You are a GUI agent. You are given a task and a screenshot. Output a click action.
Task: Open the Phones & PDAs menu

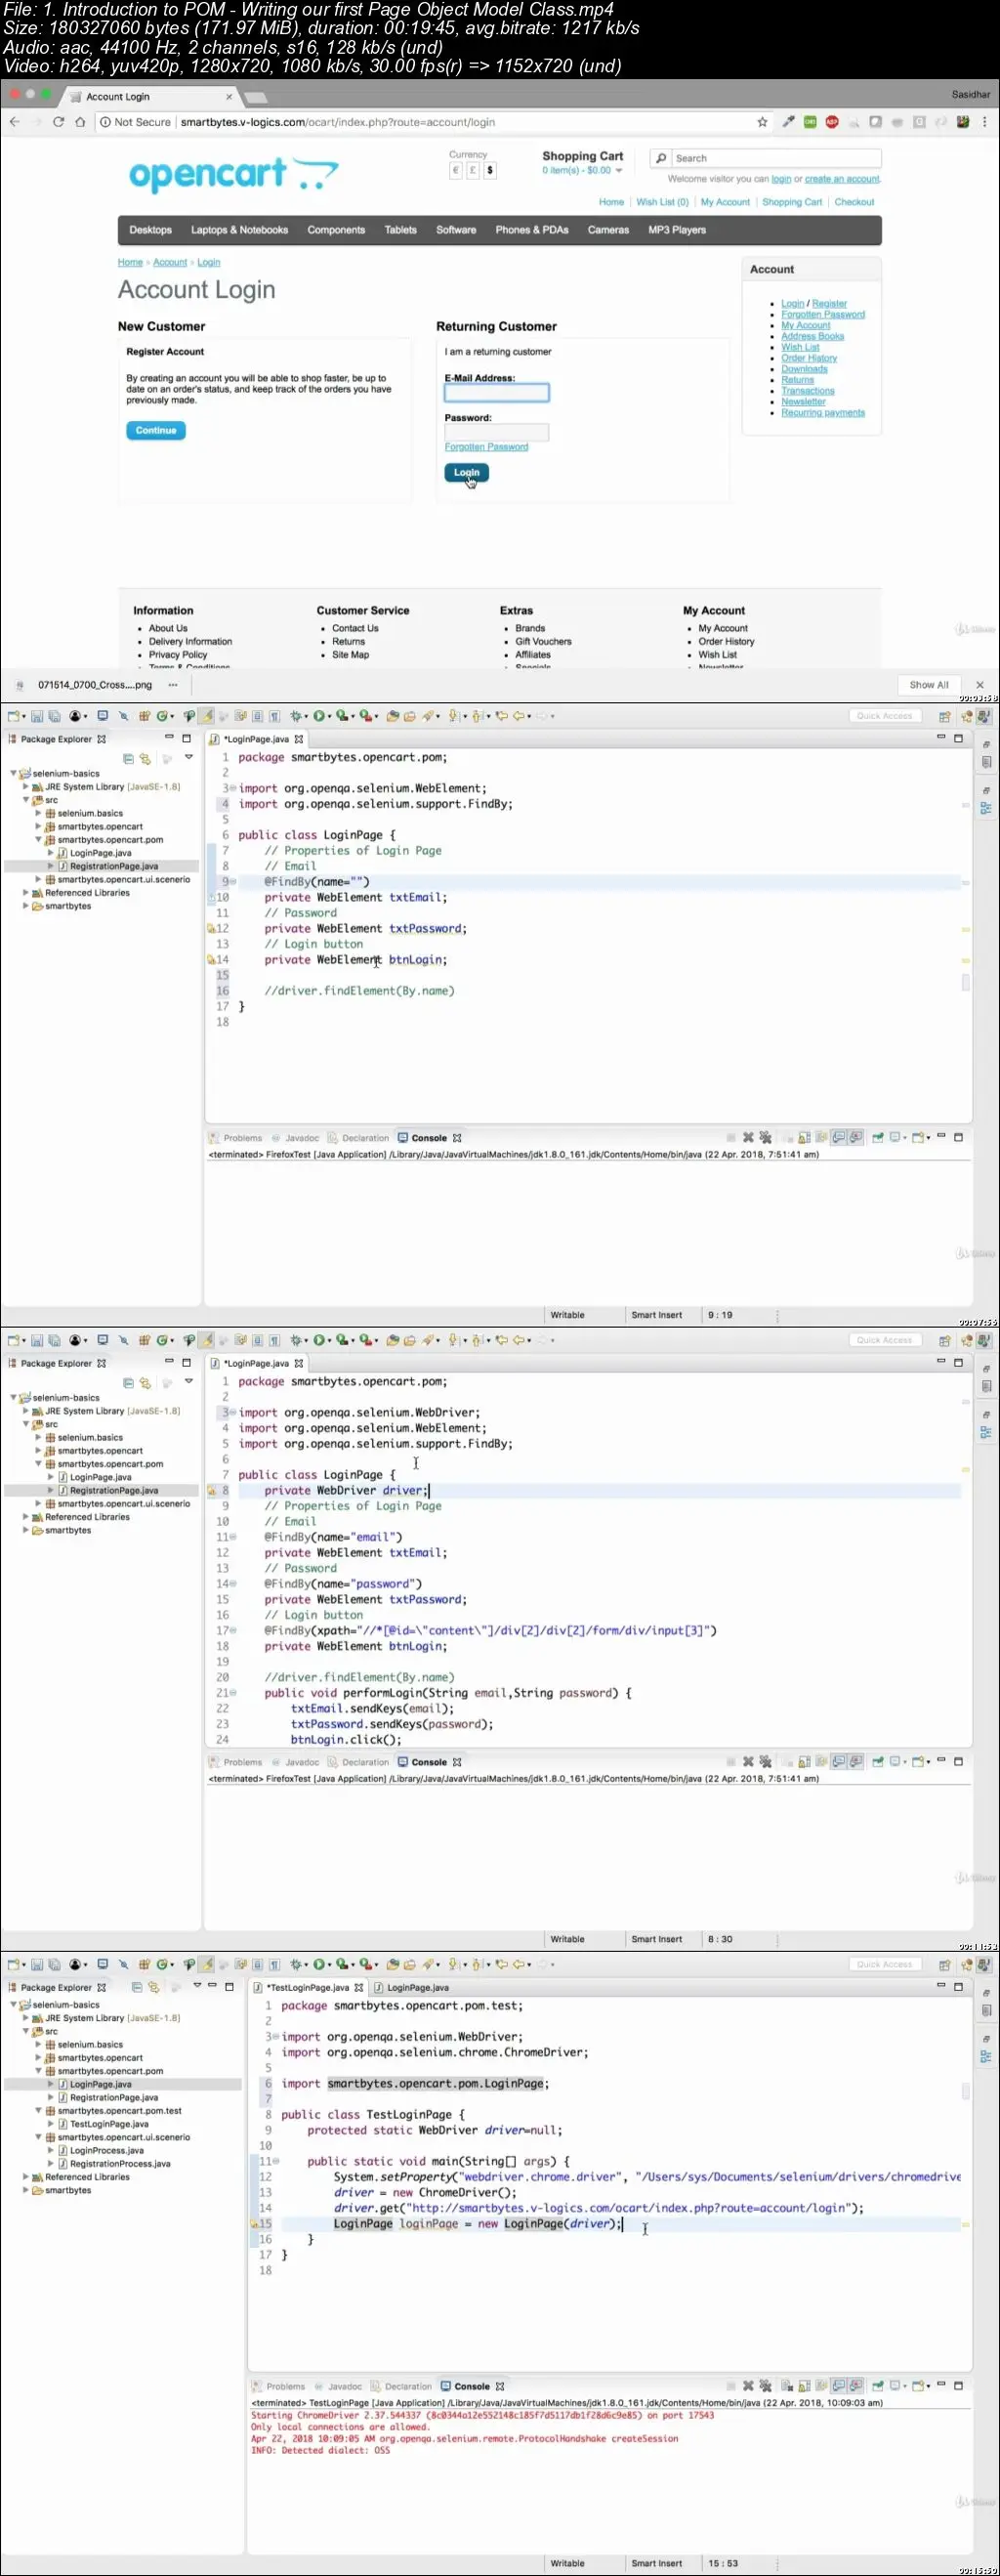pyautogui.click(x=532, y=230)
